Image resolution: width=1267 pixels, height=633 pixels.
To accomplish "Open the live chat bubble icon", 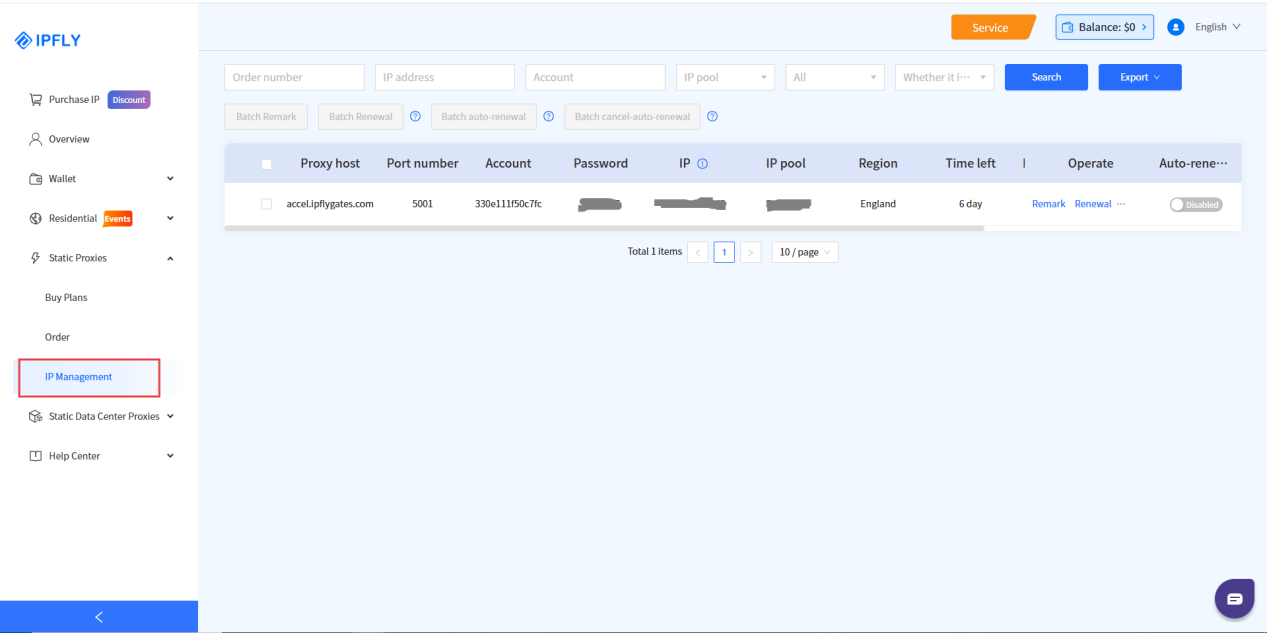I will click(1234, 598).
